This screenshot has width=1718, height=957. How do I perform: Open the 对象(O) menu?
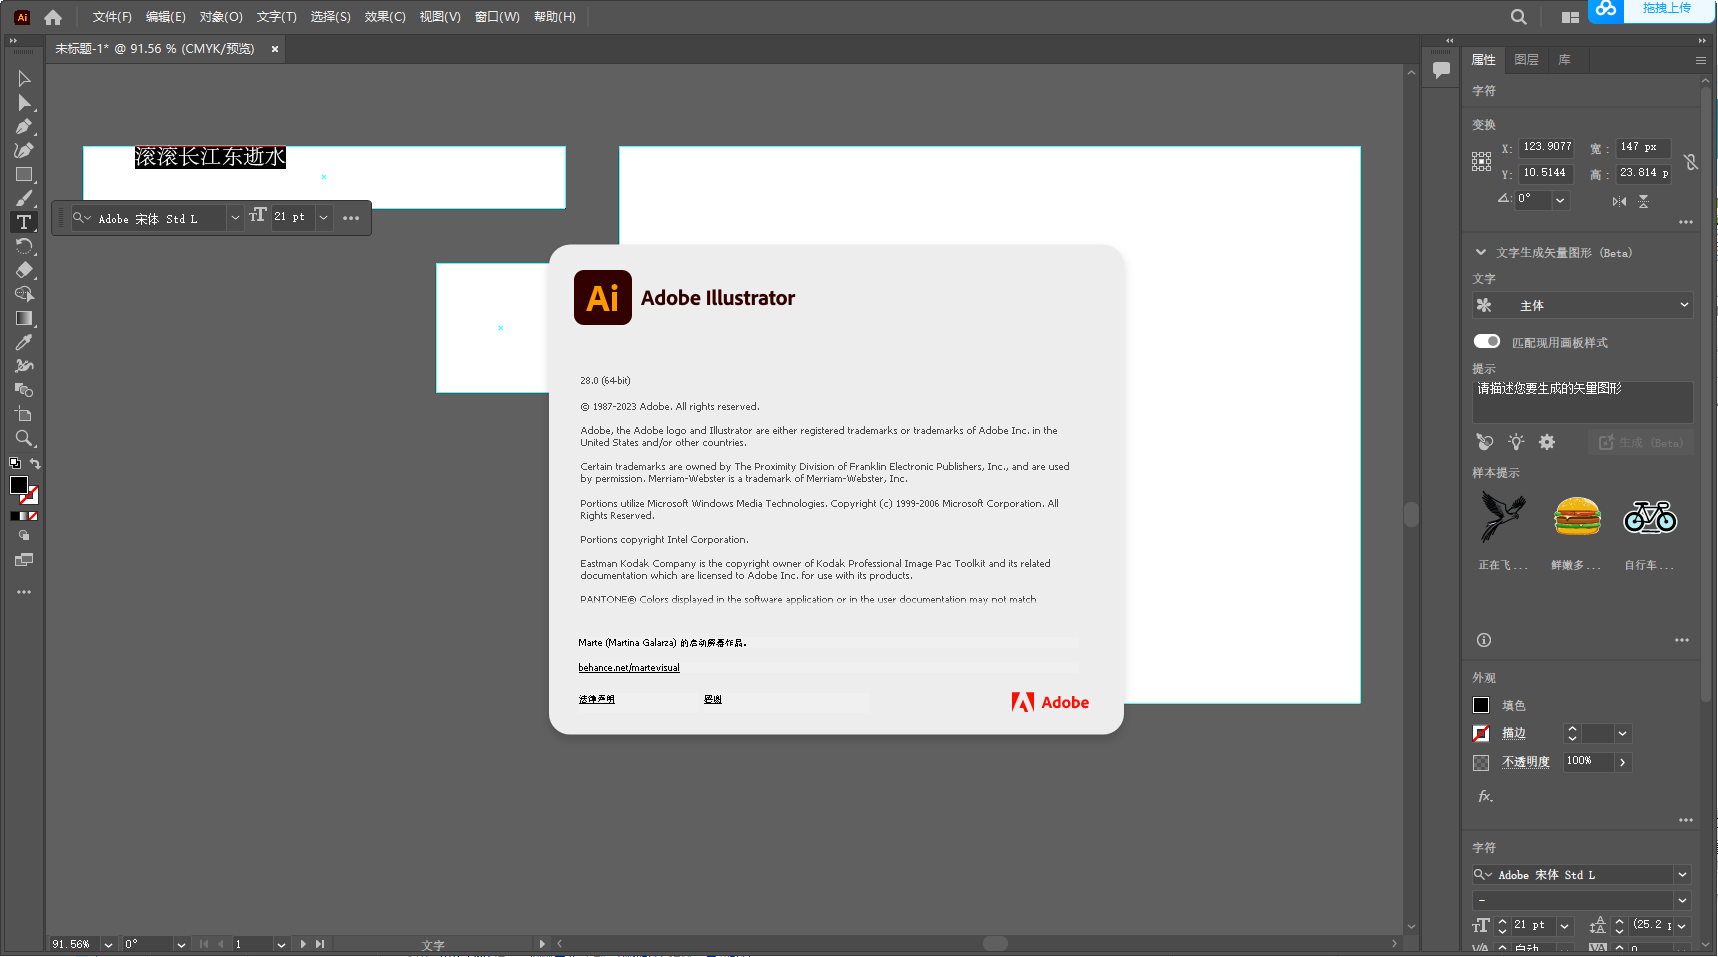pyautogui.click(x=221, y=17)
